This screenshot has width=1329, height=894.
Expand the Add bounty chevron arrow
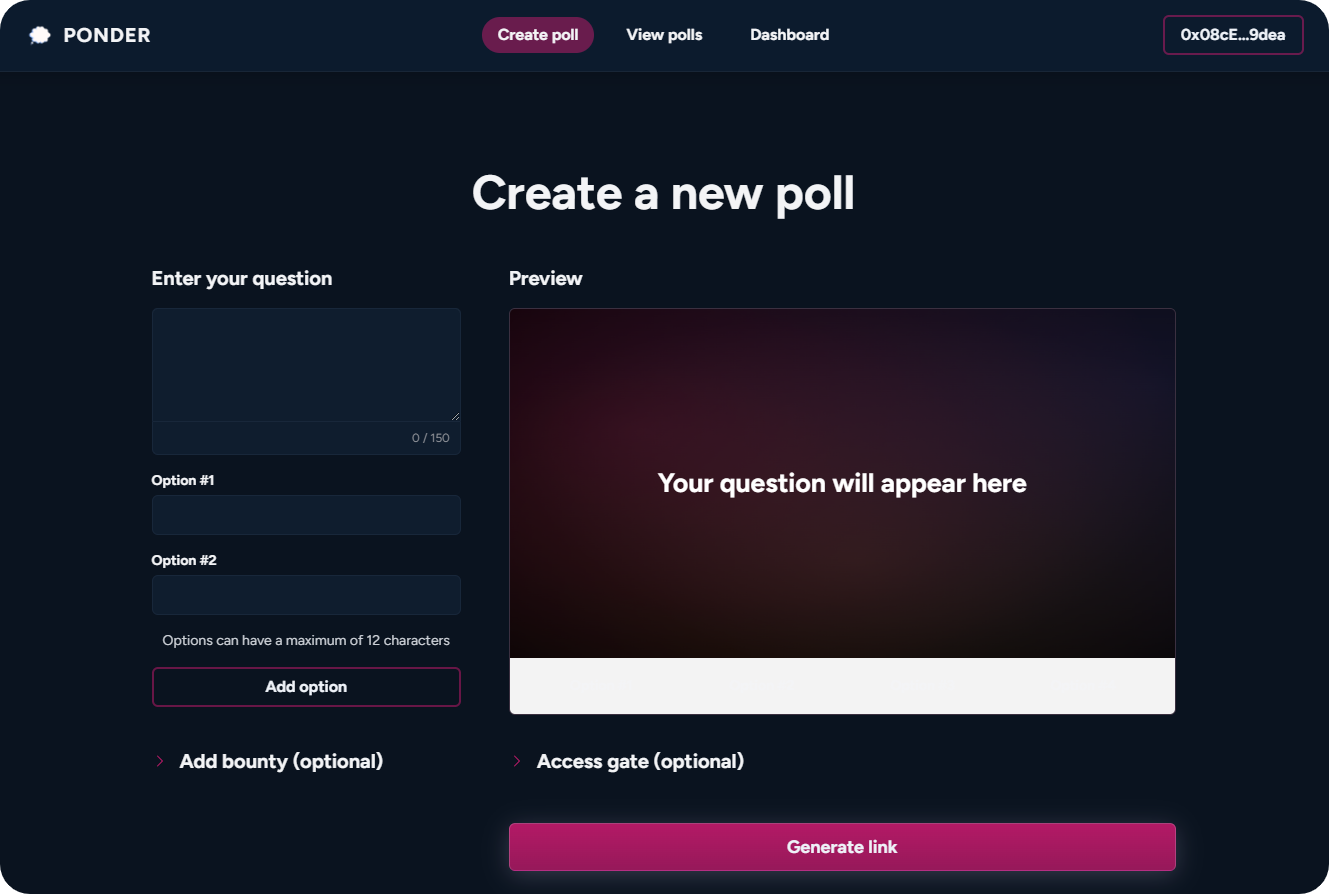click(160, 762)
